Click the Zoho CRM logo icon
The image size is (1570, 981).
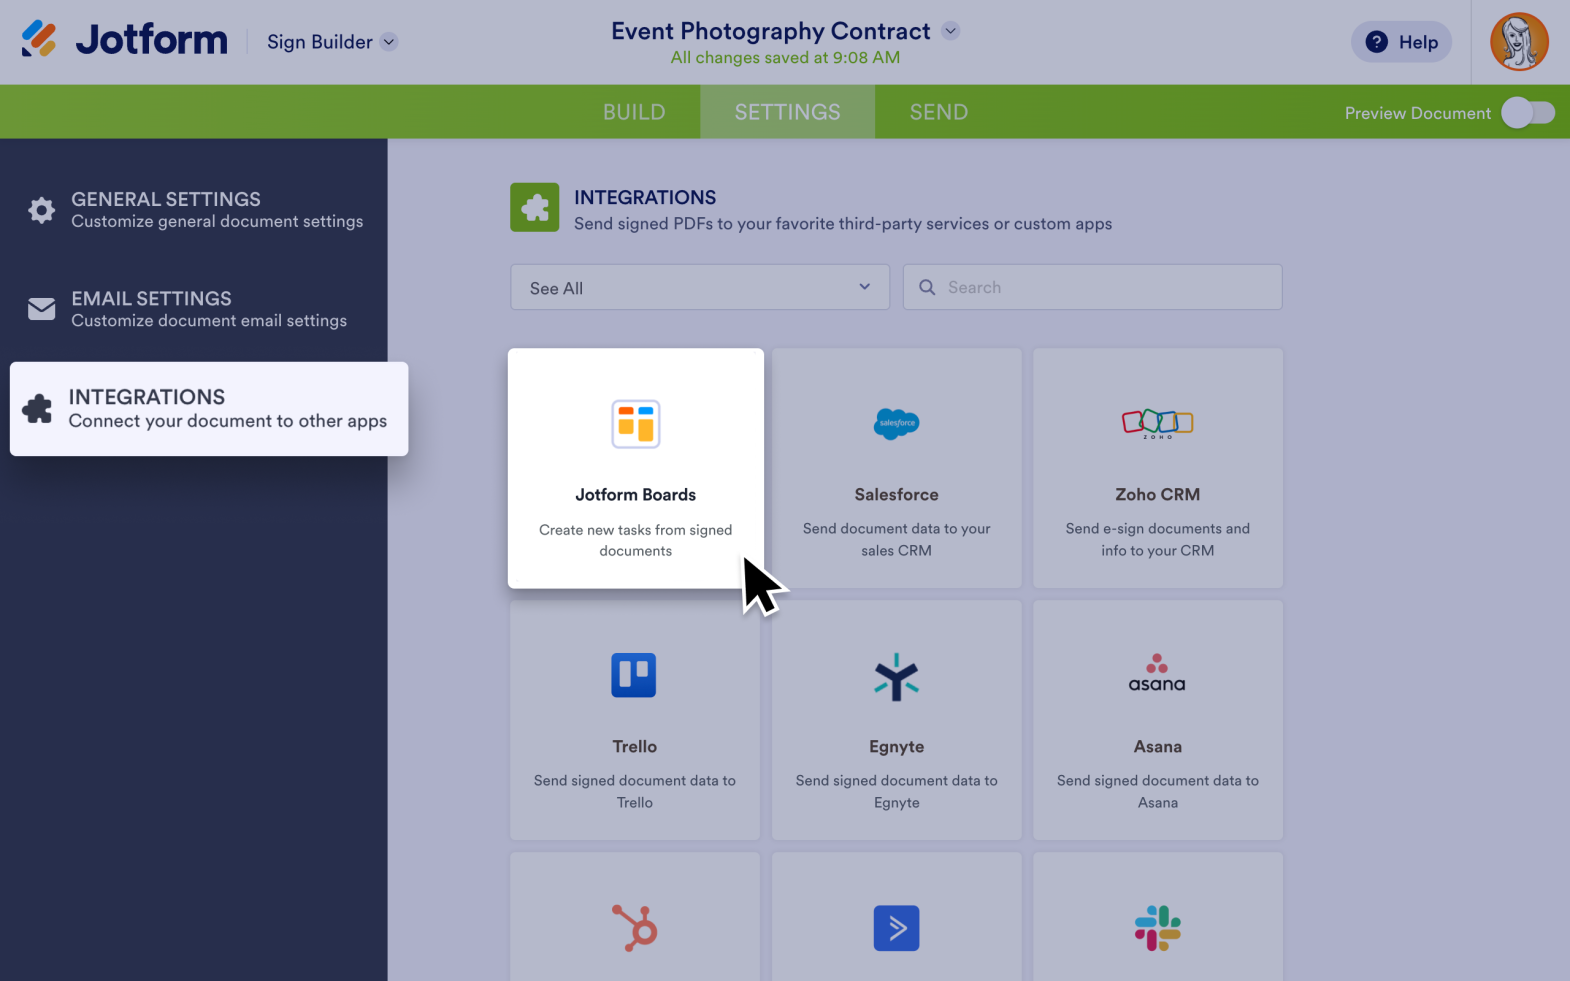(1158, 424)
